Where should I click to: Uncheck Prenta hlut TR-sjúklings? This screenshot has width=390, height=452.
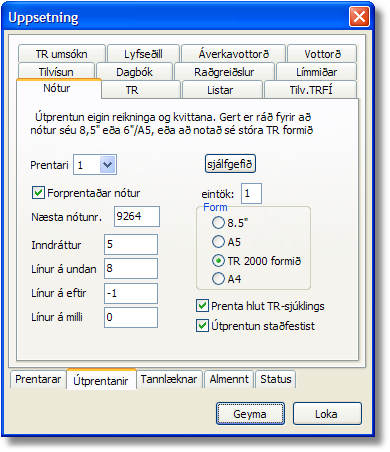(x=202, y=306)
